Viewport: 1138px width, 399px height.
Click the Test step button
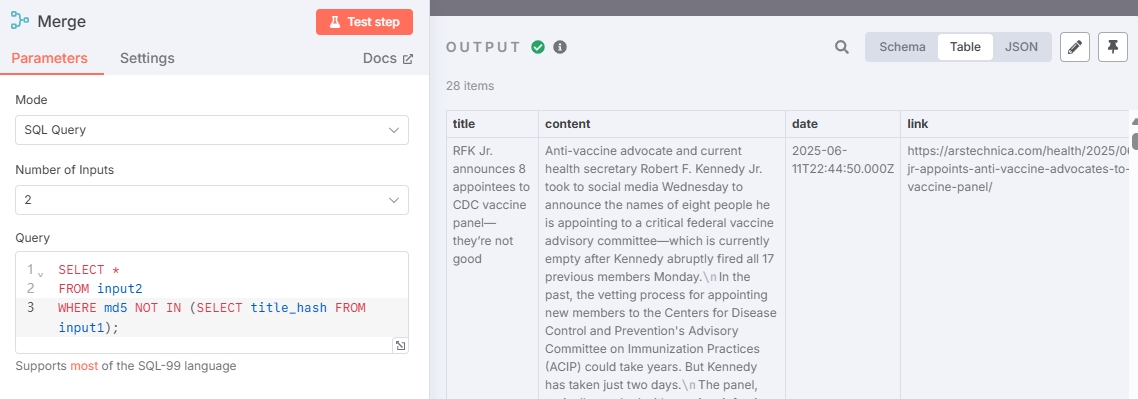pos(364,22)
